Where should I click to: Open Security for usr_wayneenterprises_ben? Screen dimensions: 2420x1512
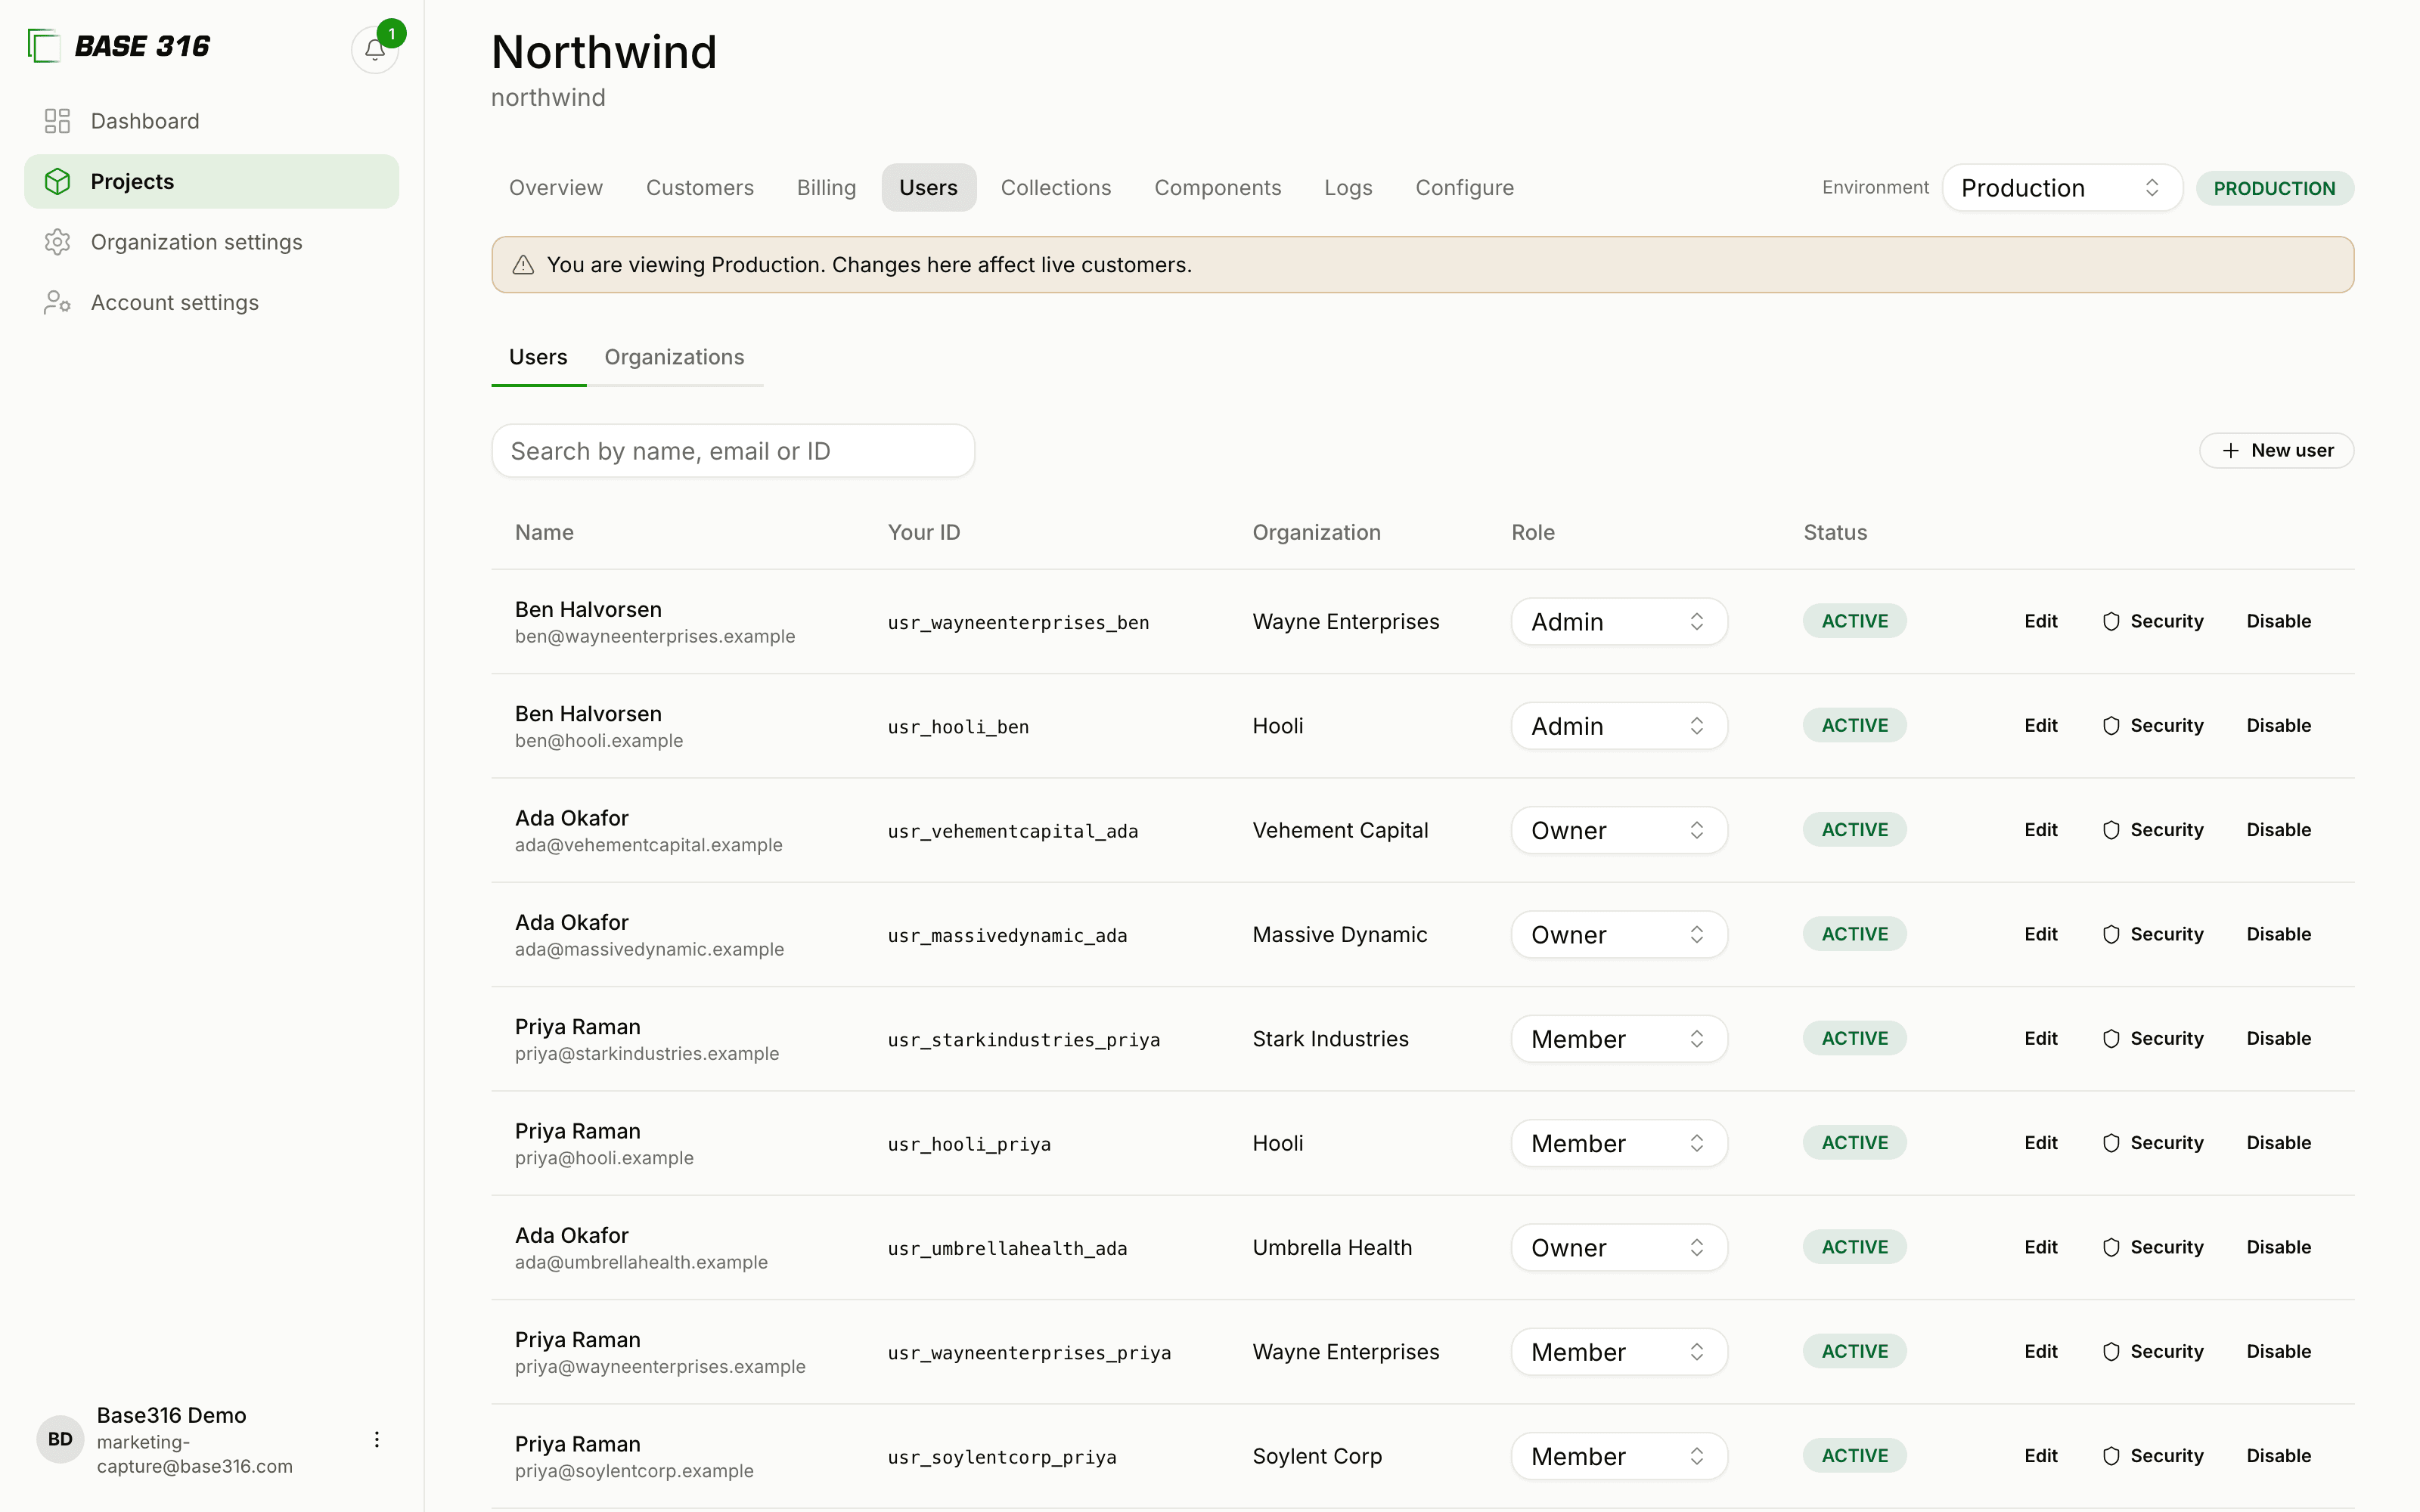[2153, 621]
